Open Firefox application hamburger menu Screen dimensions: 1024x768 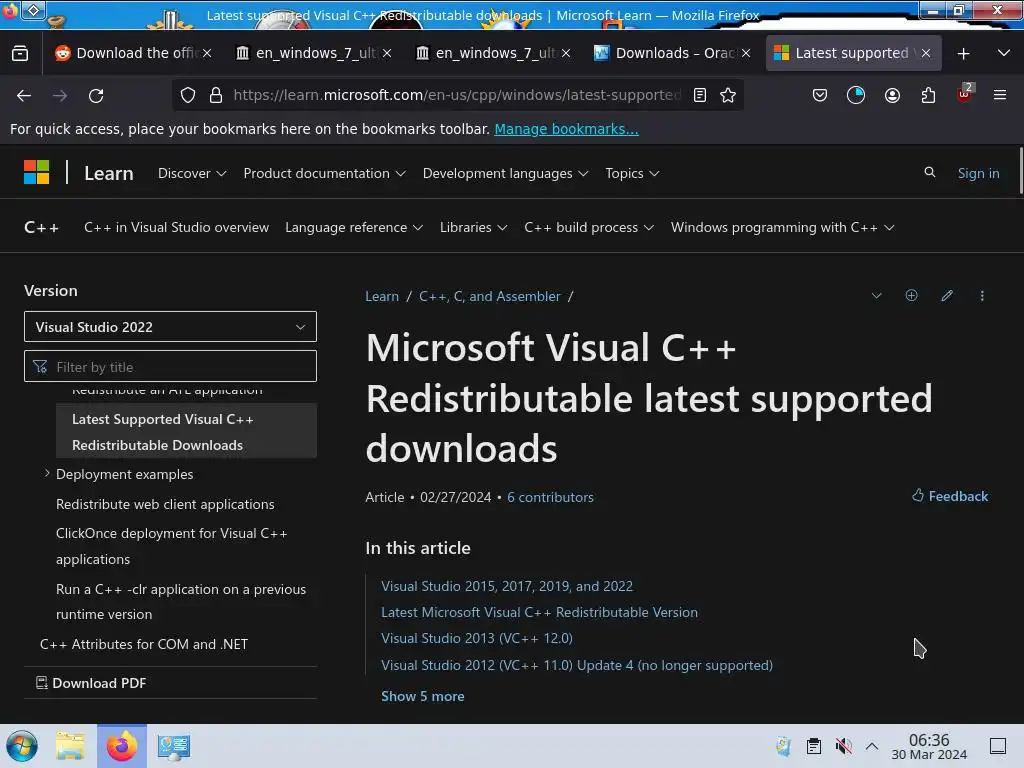pos(1000,95)
